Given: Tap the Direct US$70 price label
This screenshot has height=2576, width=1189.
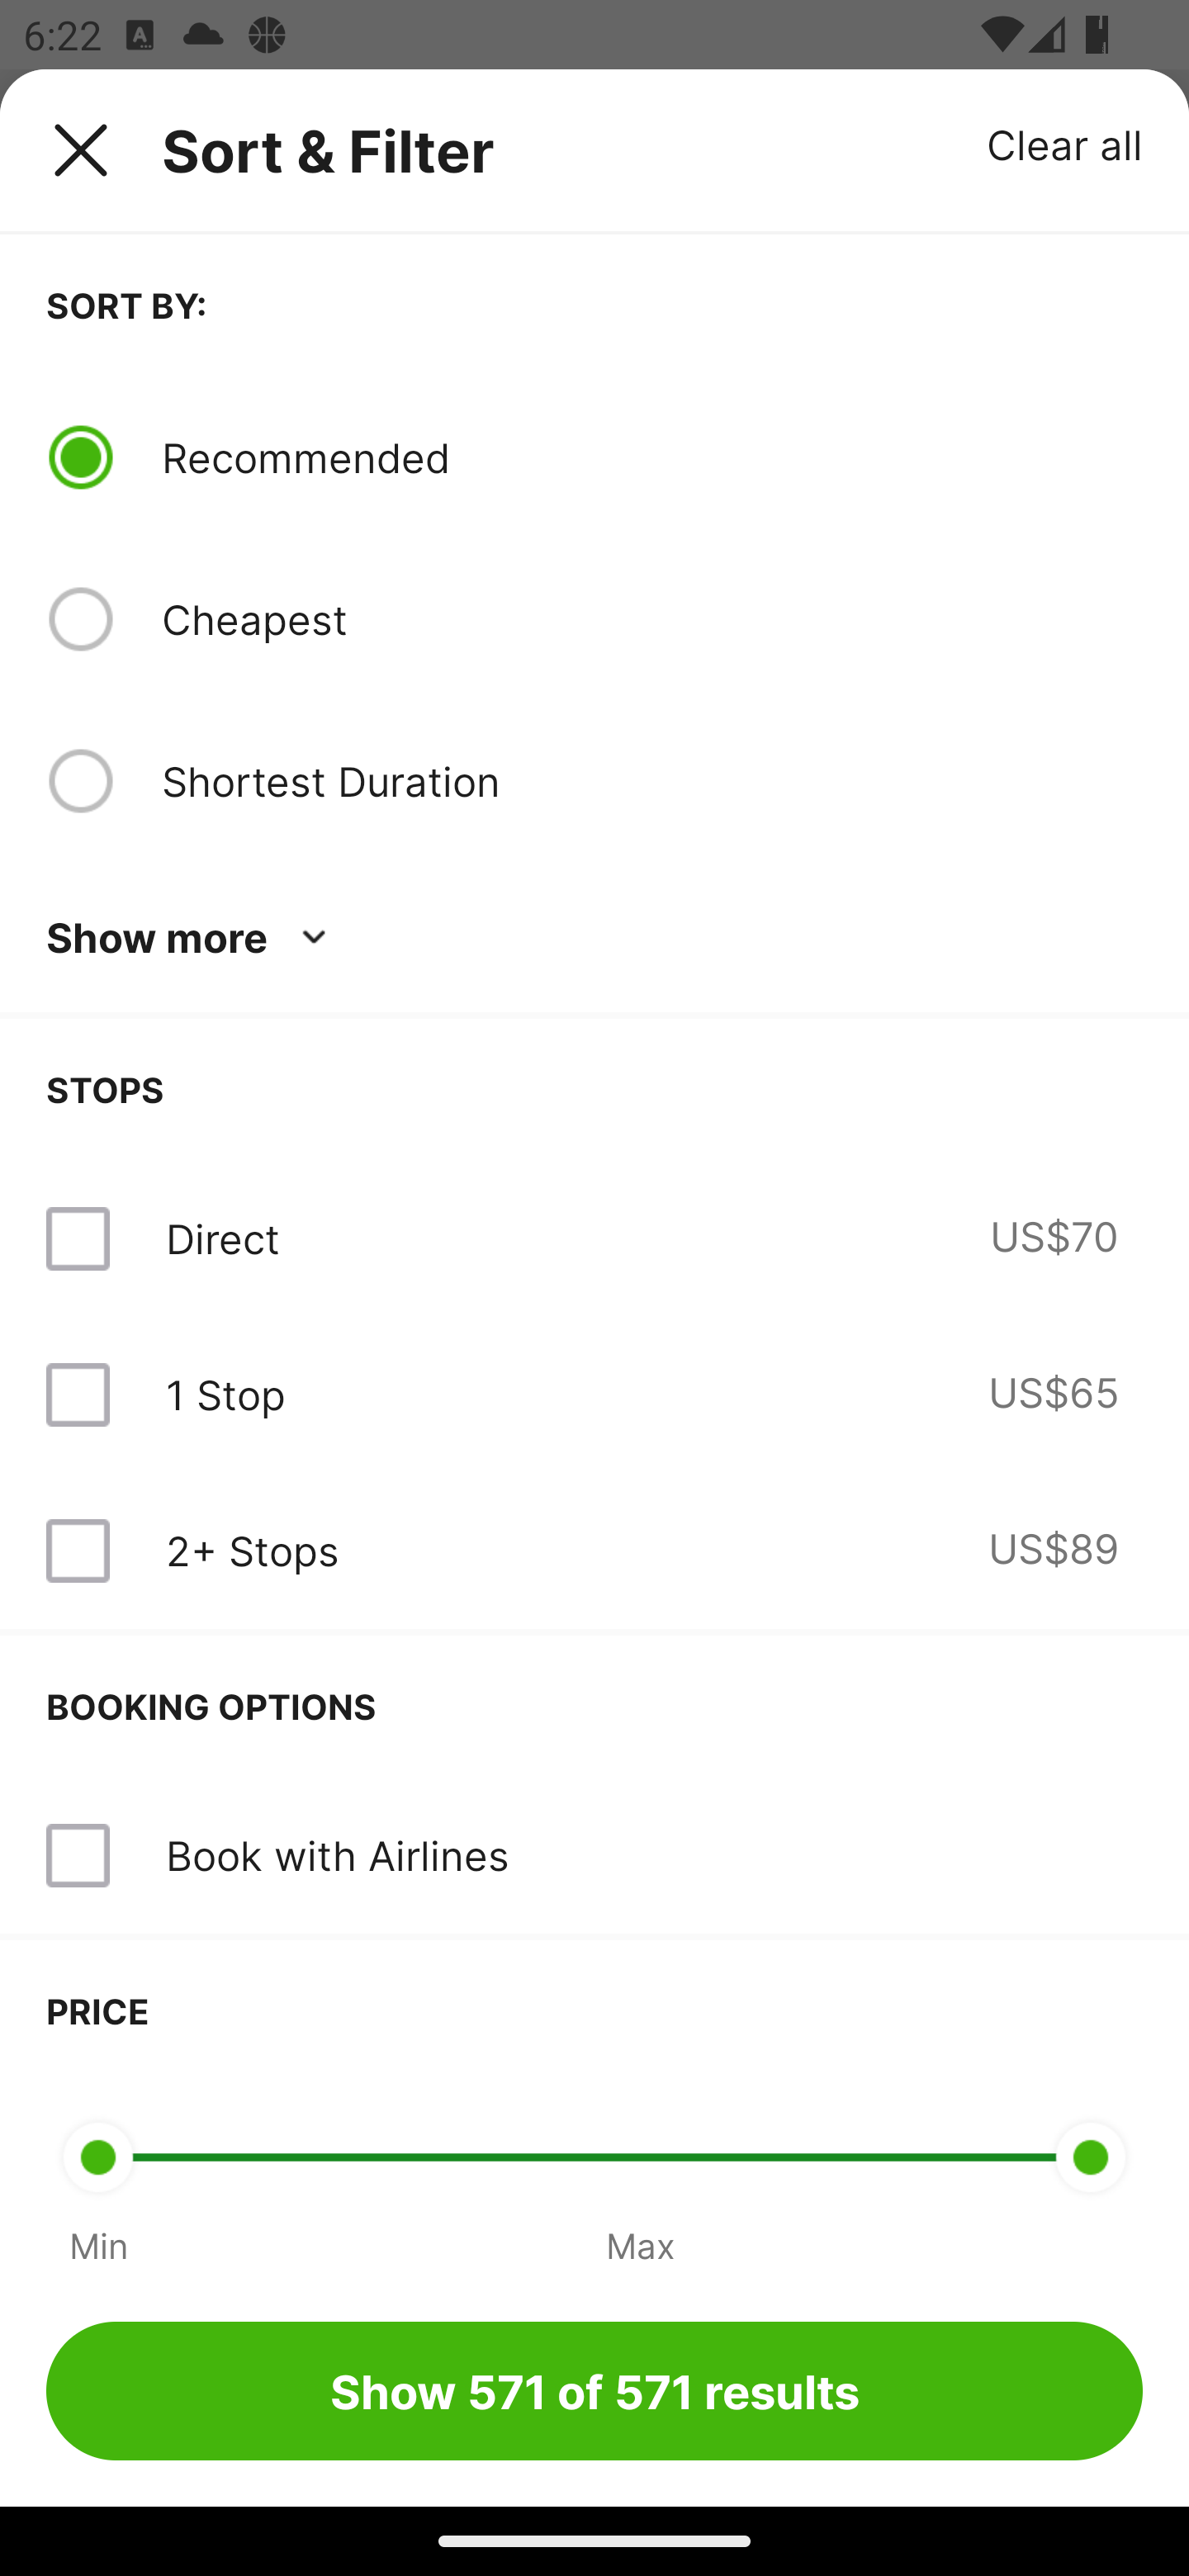Looking at the screenshot, I should [1053, 1237].
